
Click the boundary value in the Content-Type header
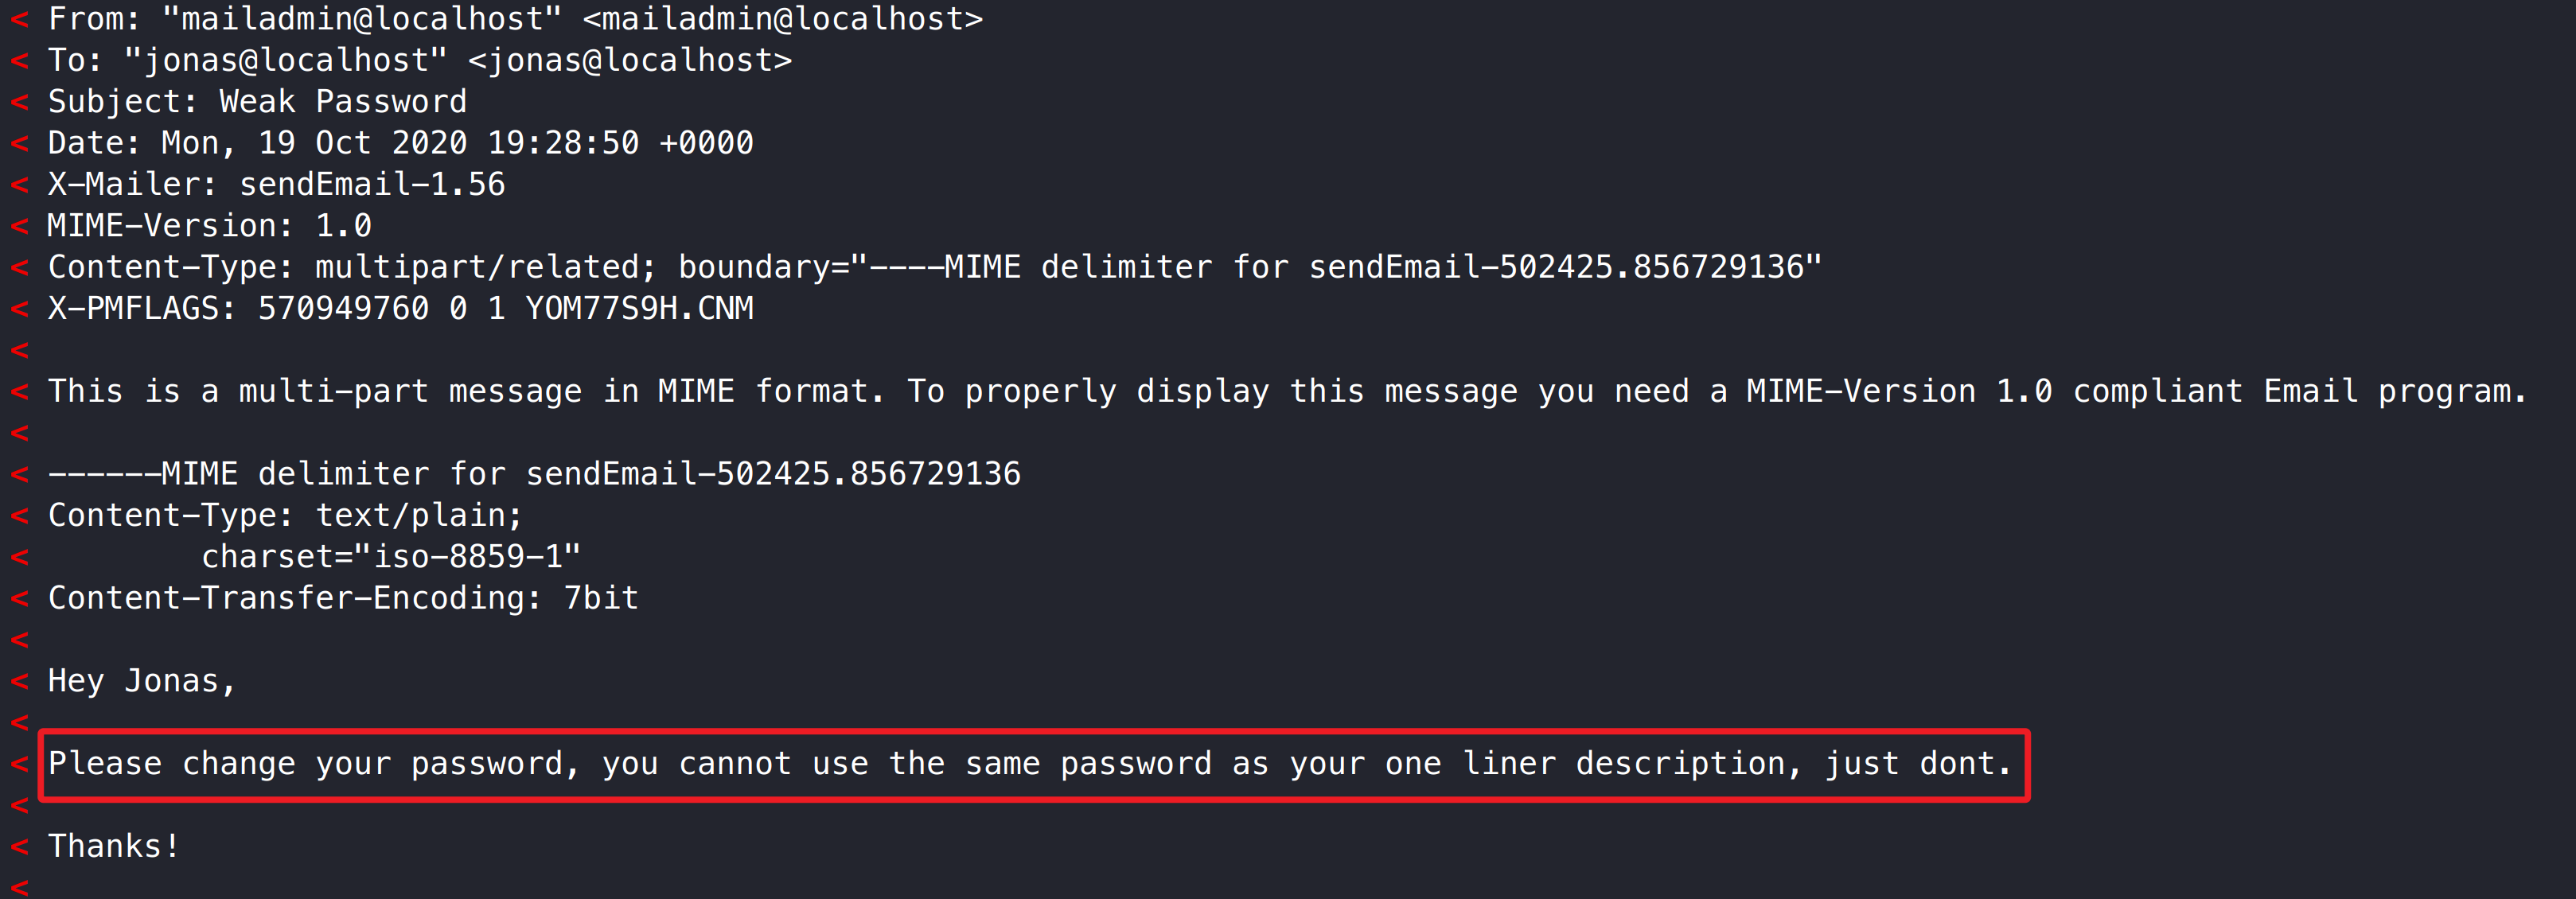pyautogui.click(x=1344, y=267)
